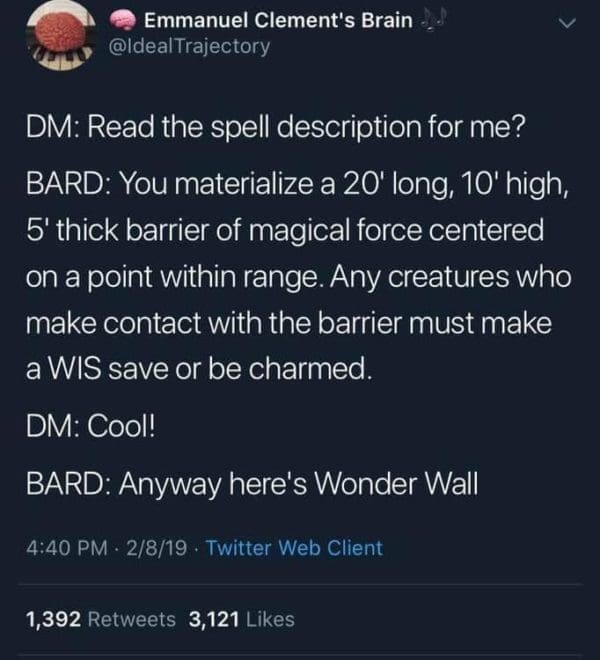The width and height of the screenshot is (600, 660).
Task: Click the 4:40 PM timestamp
Action: 67,548
